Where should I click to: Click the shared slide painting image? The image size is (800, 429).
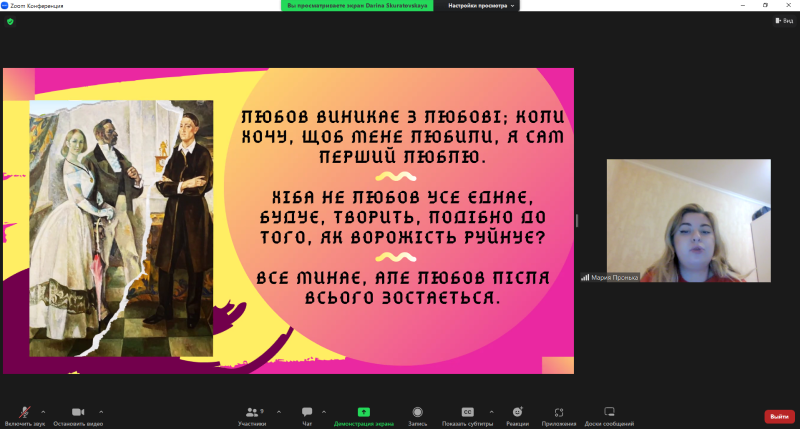(121, 228)
